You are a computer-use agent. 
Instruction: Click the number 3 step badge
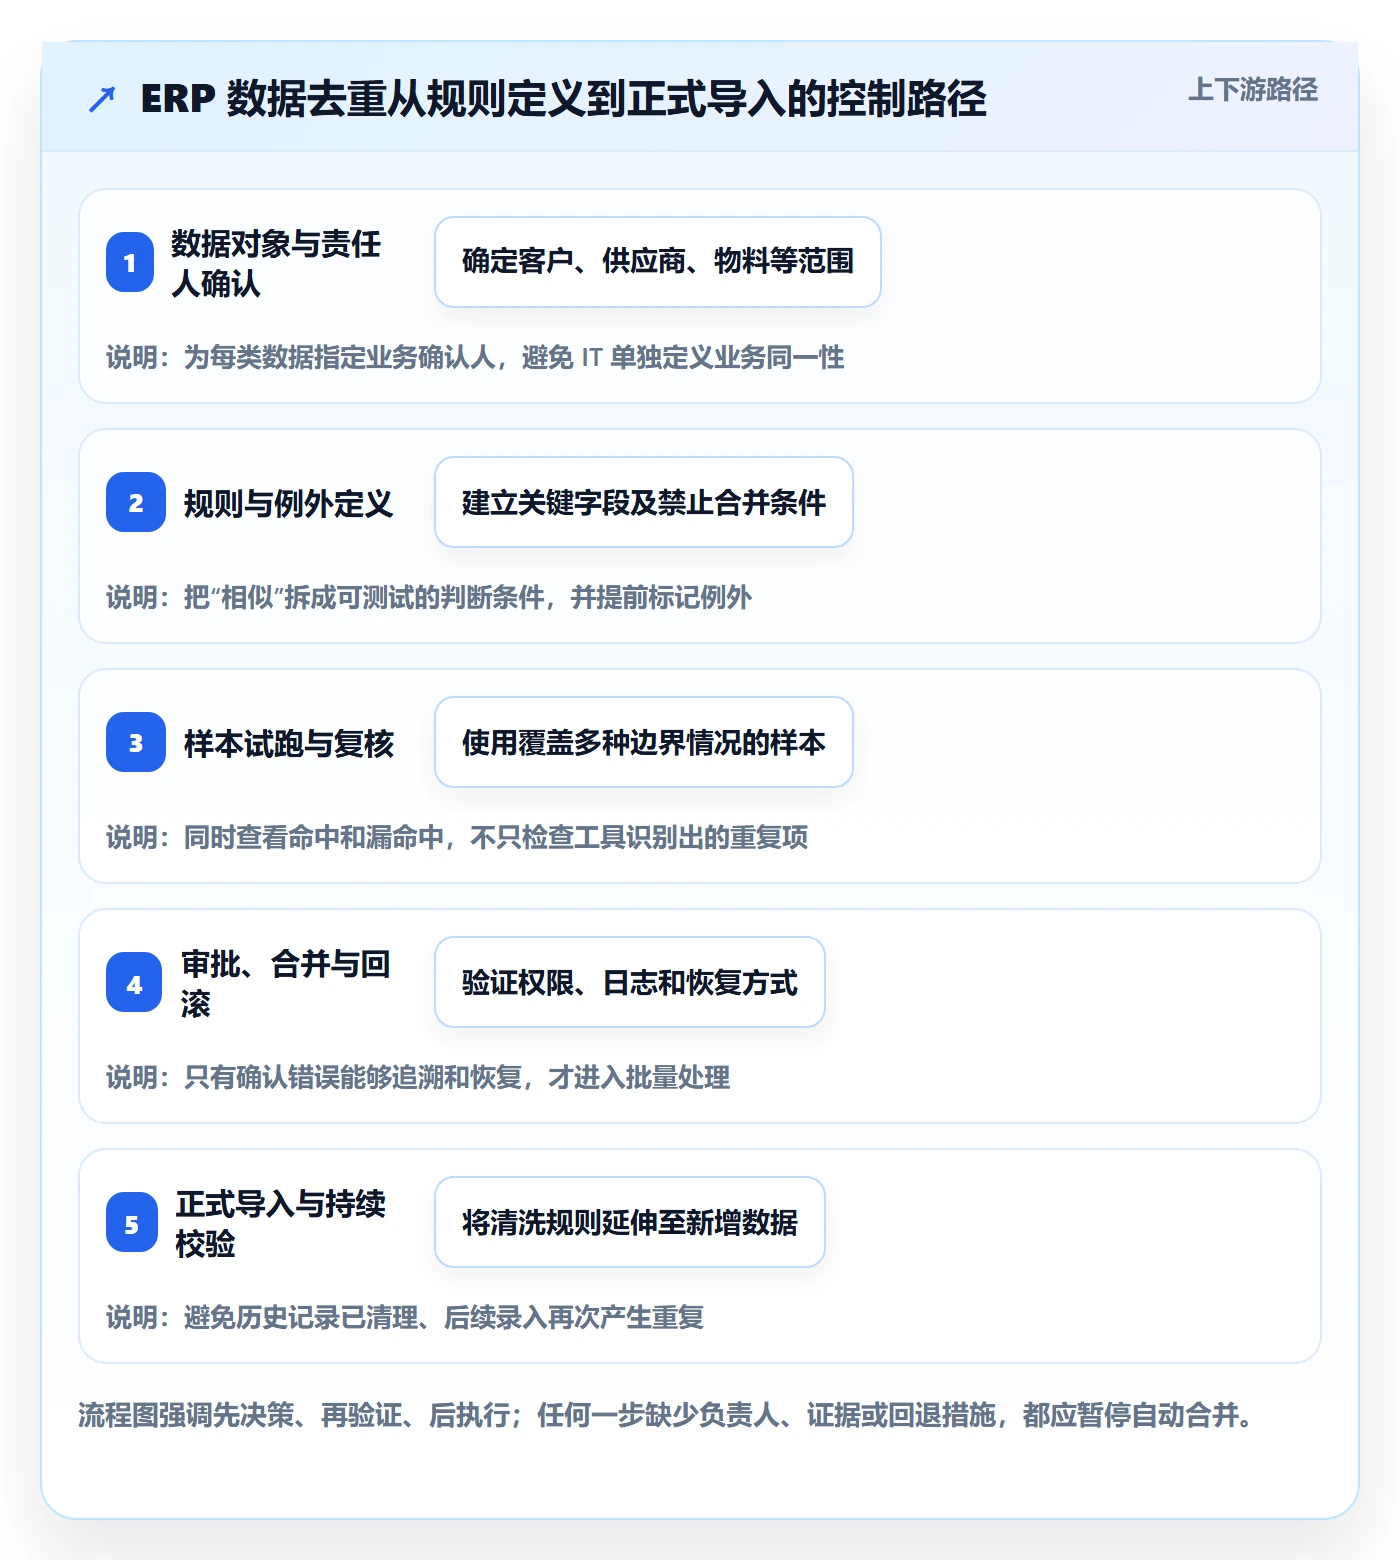(136, 742)
